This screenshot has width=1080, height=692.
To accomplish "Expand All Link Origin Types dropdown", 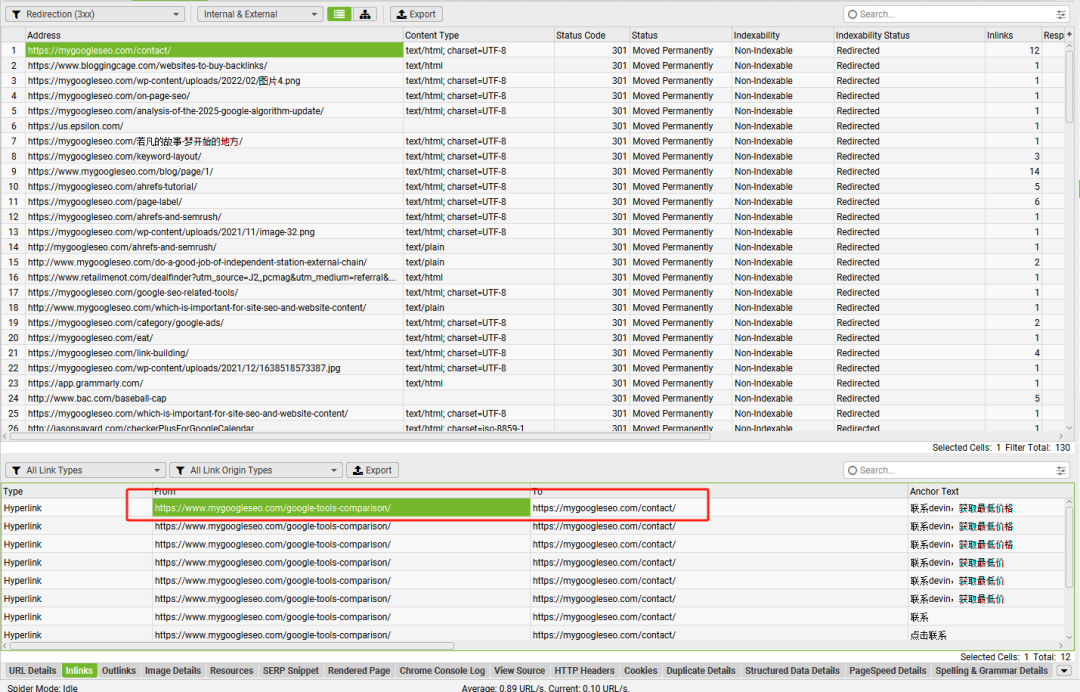I will pyautogui.click(x=256, y=470).
